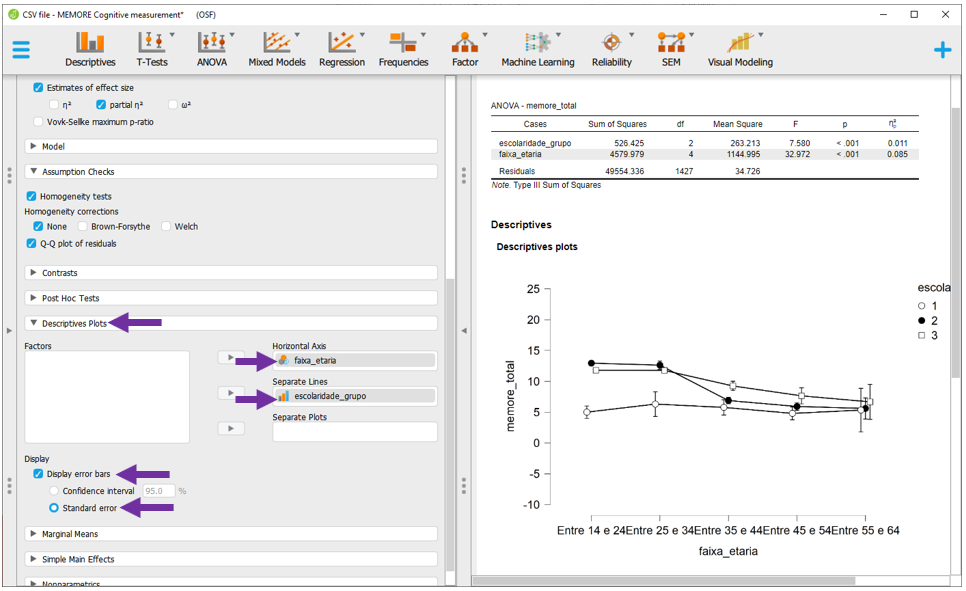This screenshot has height=591, width=966.
Task: Click the blue plus add-modules icon
Action: 942,50
